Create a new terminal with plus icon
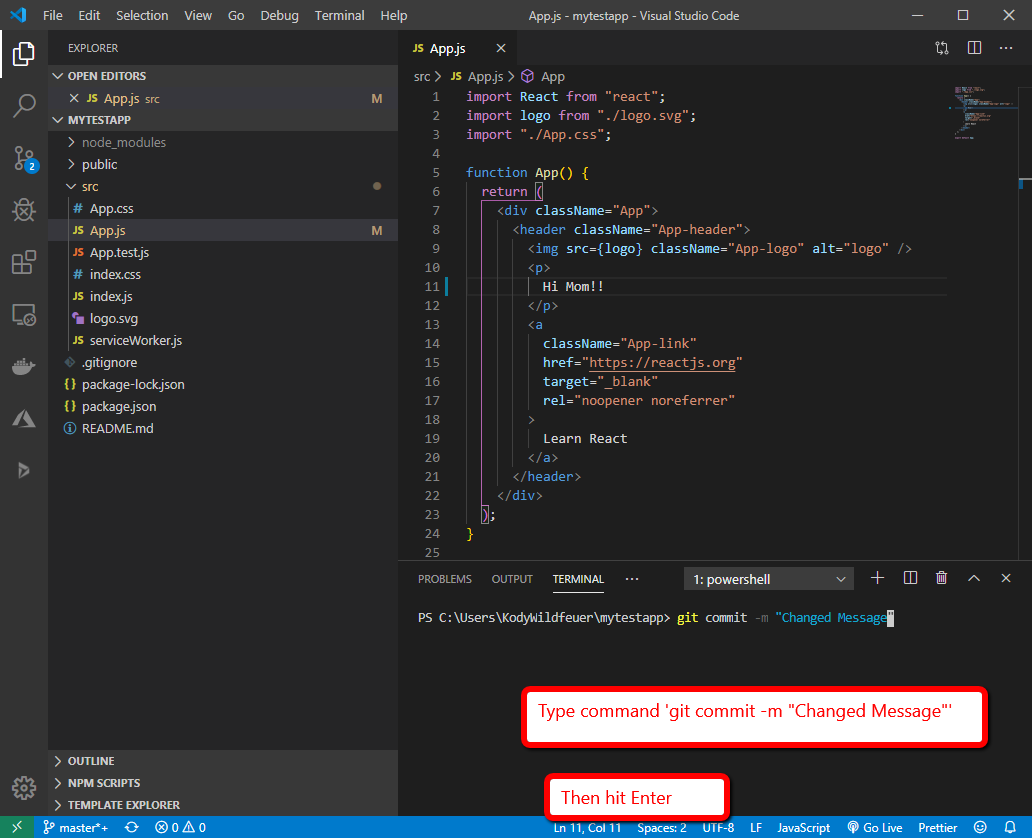The width and height of the screenshot is (1032, 838). coord(877,578)
